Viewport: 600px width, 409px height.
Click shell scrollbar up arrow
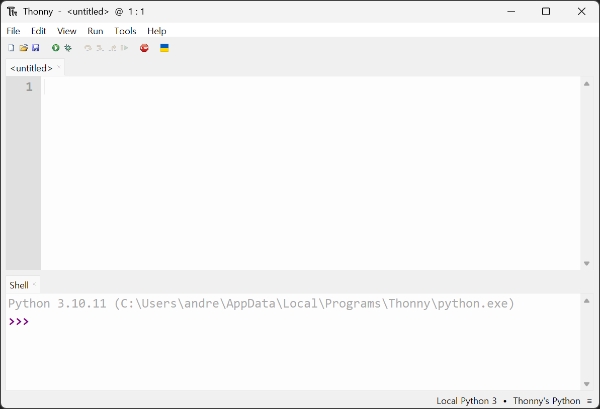point(587,301)
